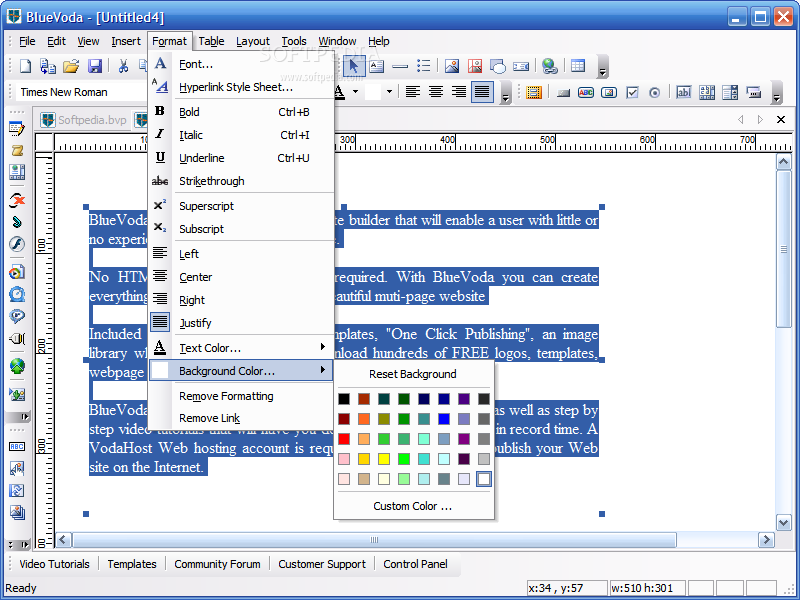Click the Open folder toolbar icon
The image size is (800, 600).
71,67
